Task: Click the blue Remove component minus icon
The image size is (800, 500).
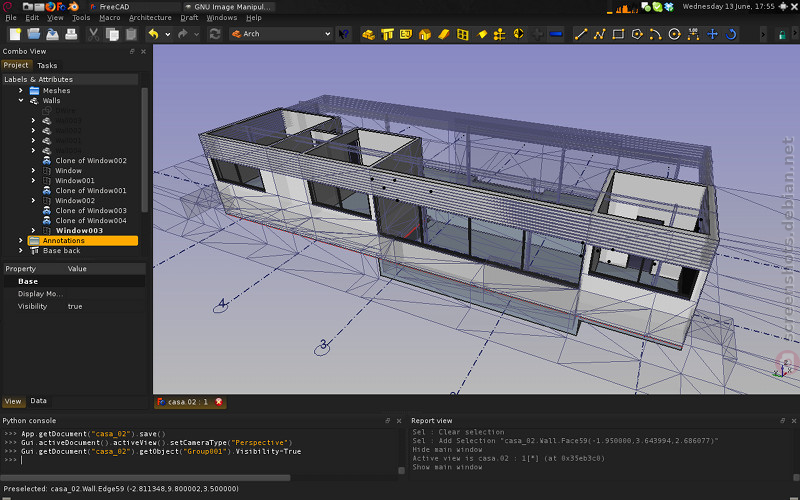Action: click(556, 34)
